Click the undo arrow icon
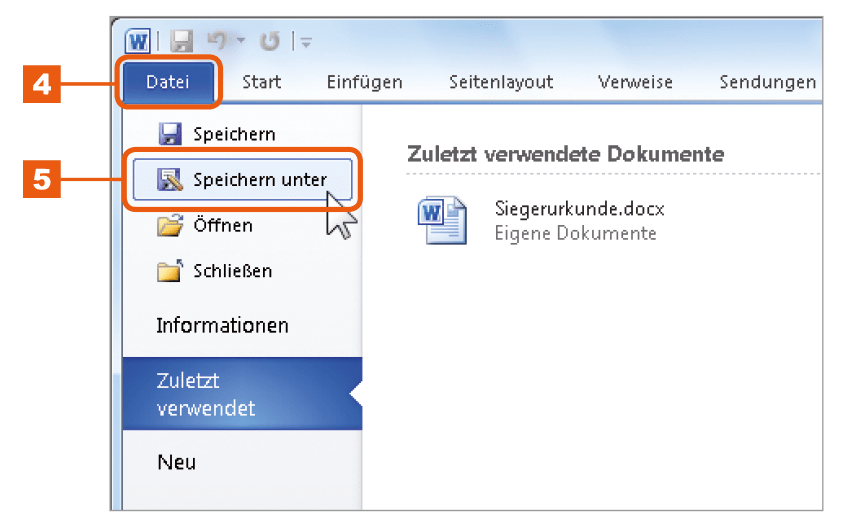The width and height of the screenshot is (850, 526). coord(218,40)
